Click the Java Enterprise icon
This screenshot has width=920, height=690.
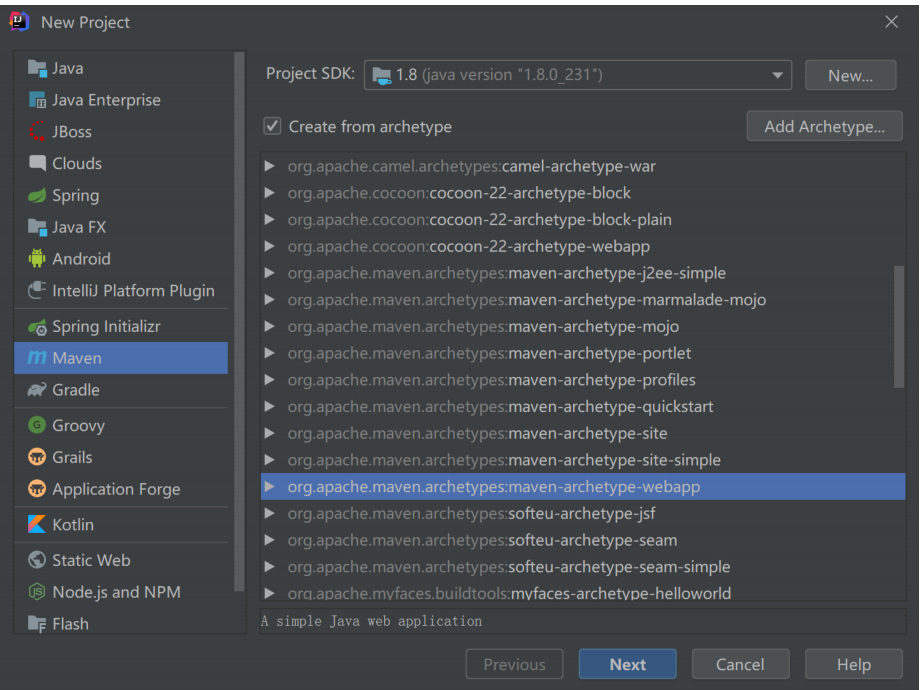(37, 100)
